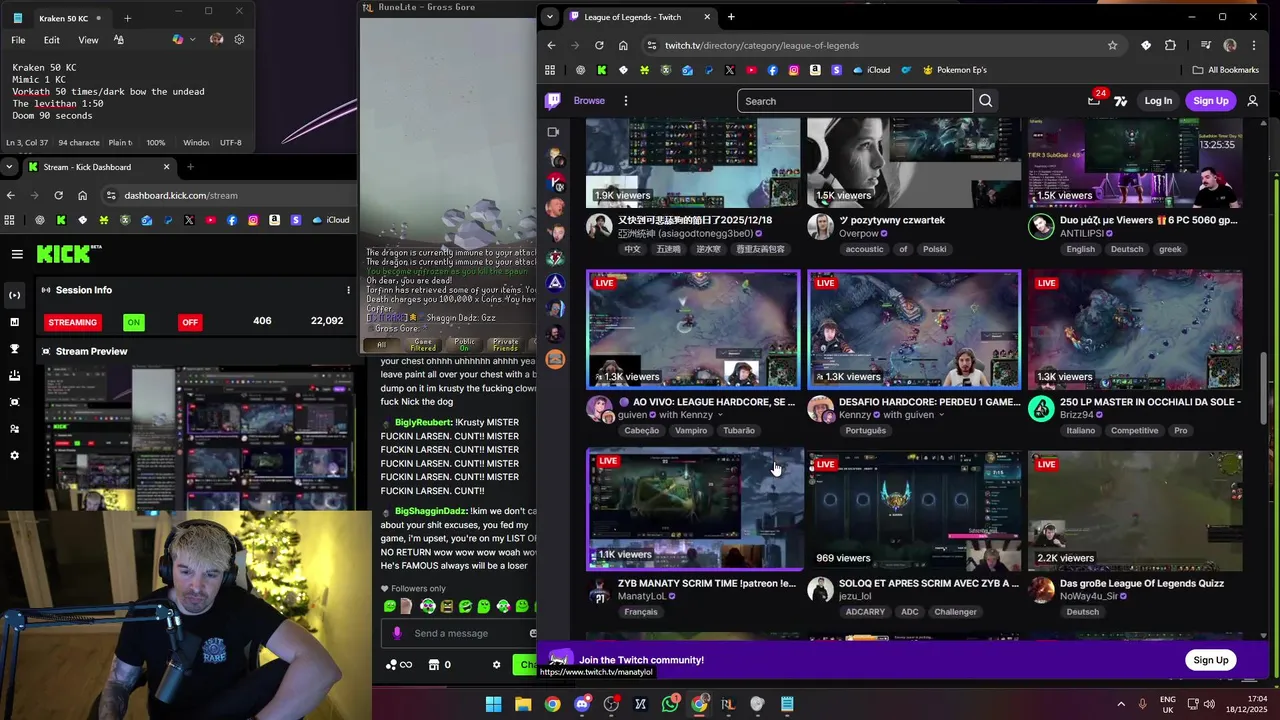This screenshot has width=1280, height=720.
Task: Click the Twitch sidebar video camera icon
Action: (x=553, y=132)
